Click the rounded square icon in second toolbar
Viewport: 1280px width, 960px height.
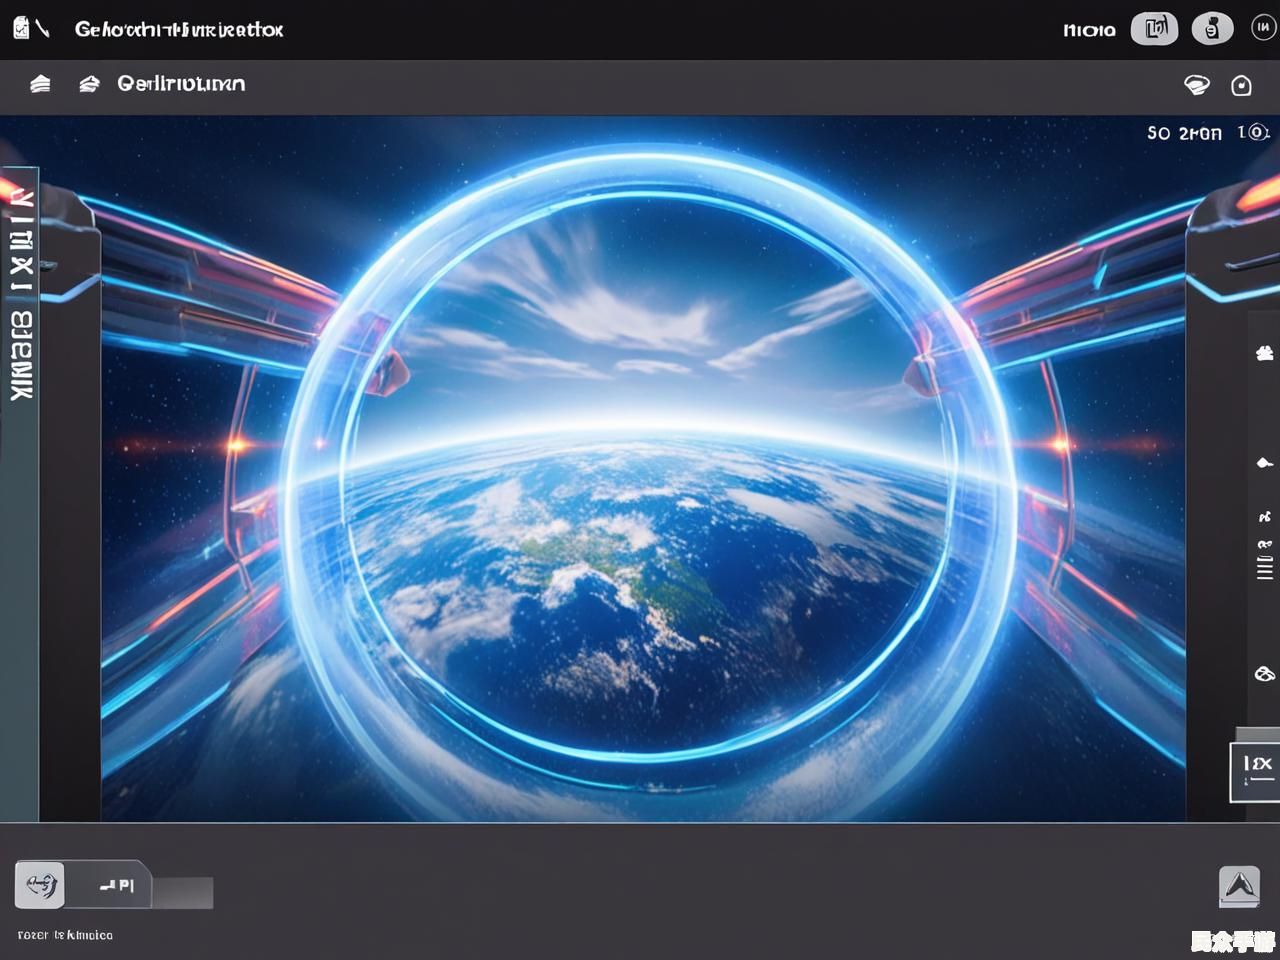coord(1241,86)
